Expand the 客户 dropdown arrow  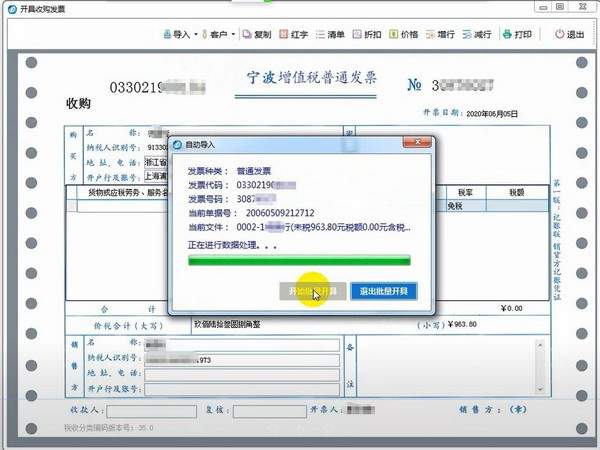pyautogui.click(x=234, y=34)
